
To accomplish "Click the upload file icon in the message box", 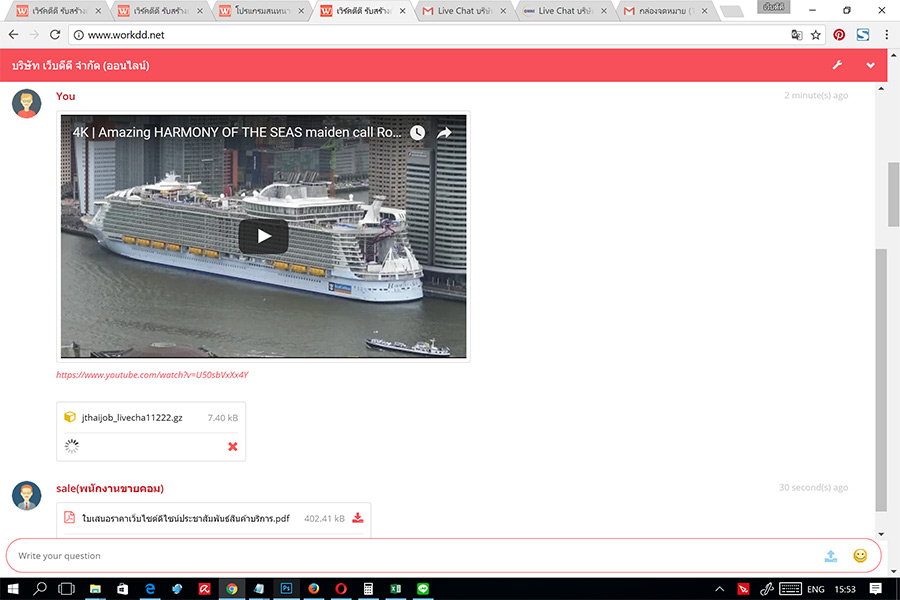I will pos(831,556).
